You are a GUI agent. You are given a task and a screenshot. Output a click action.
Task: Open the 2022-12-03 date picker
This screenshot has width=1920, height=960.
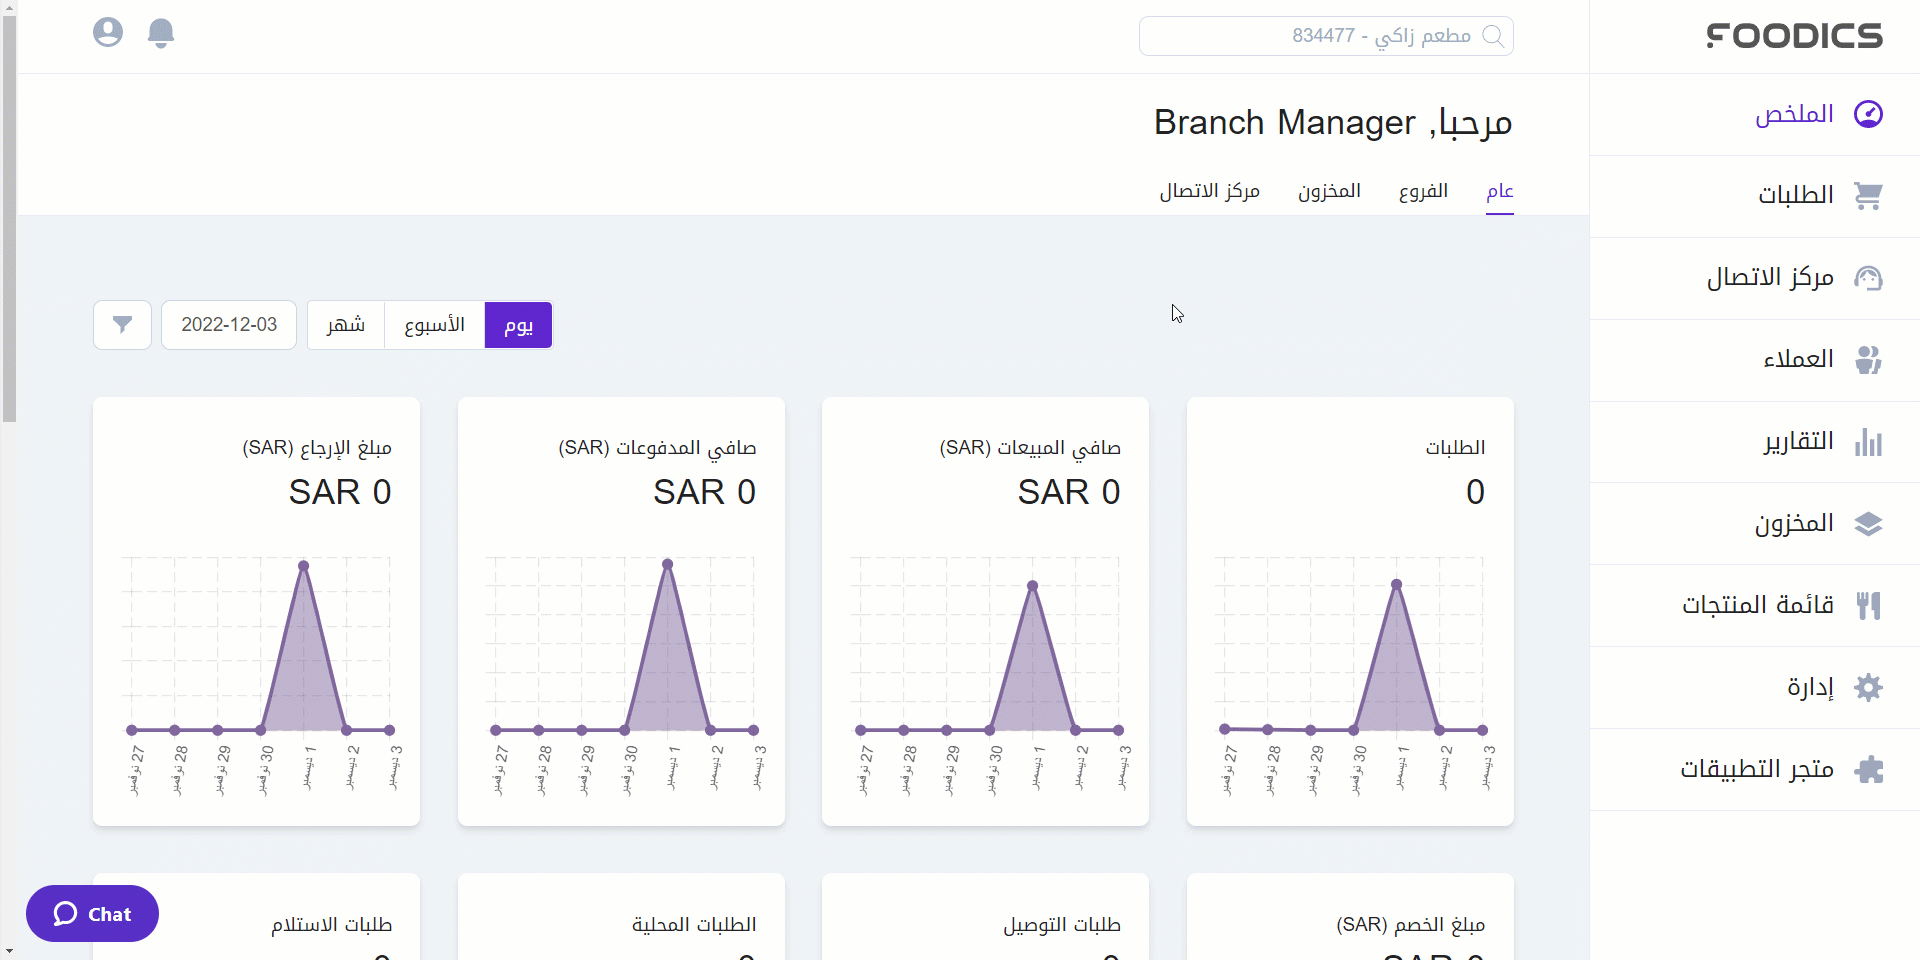[x=229, y=325]
